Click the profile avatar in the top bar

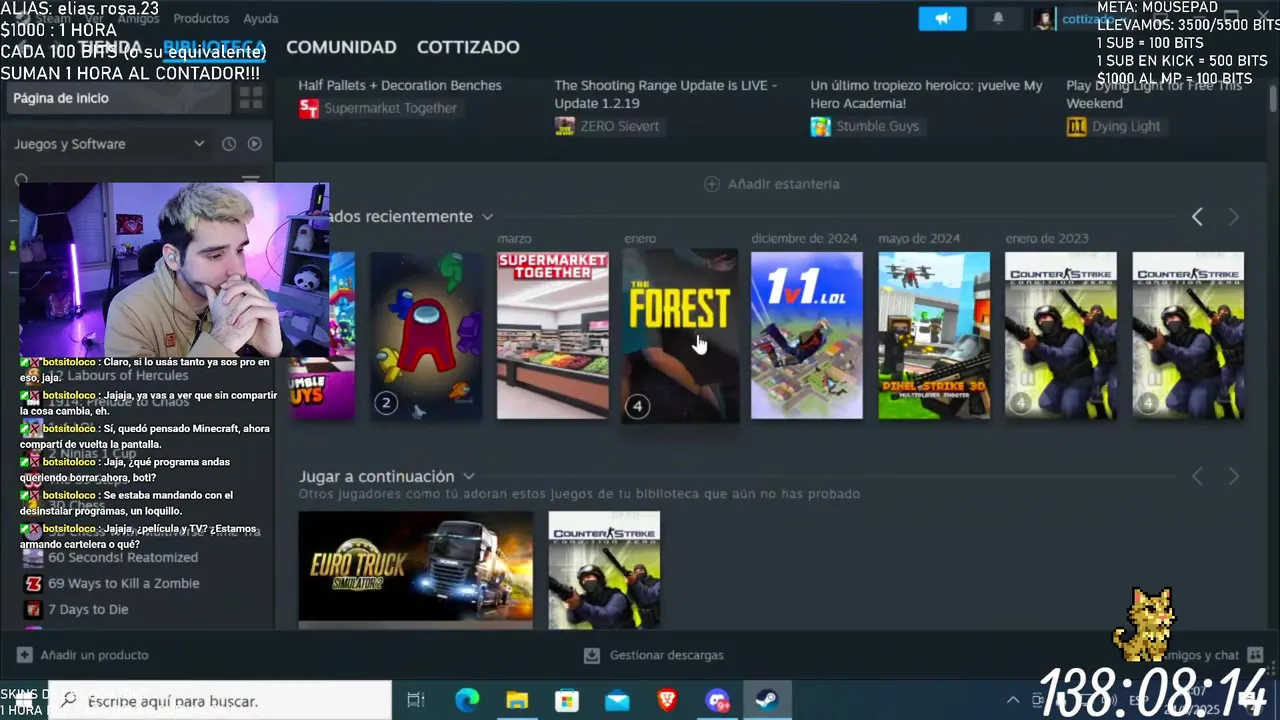pyautogui.click(x=1043, y=19)
